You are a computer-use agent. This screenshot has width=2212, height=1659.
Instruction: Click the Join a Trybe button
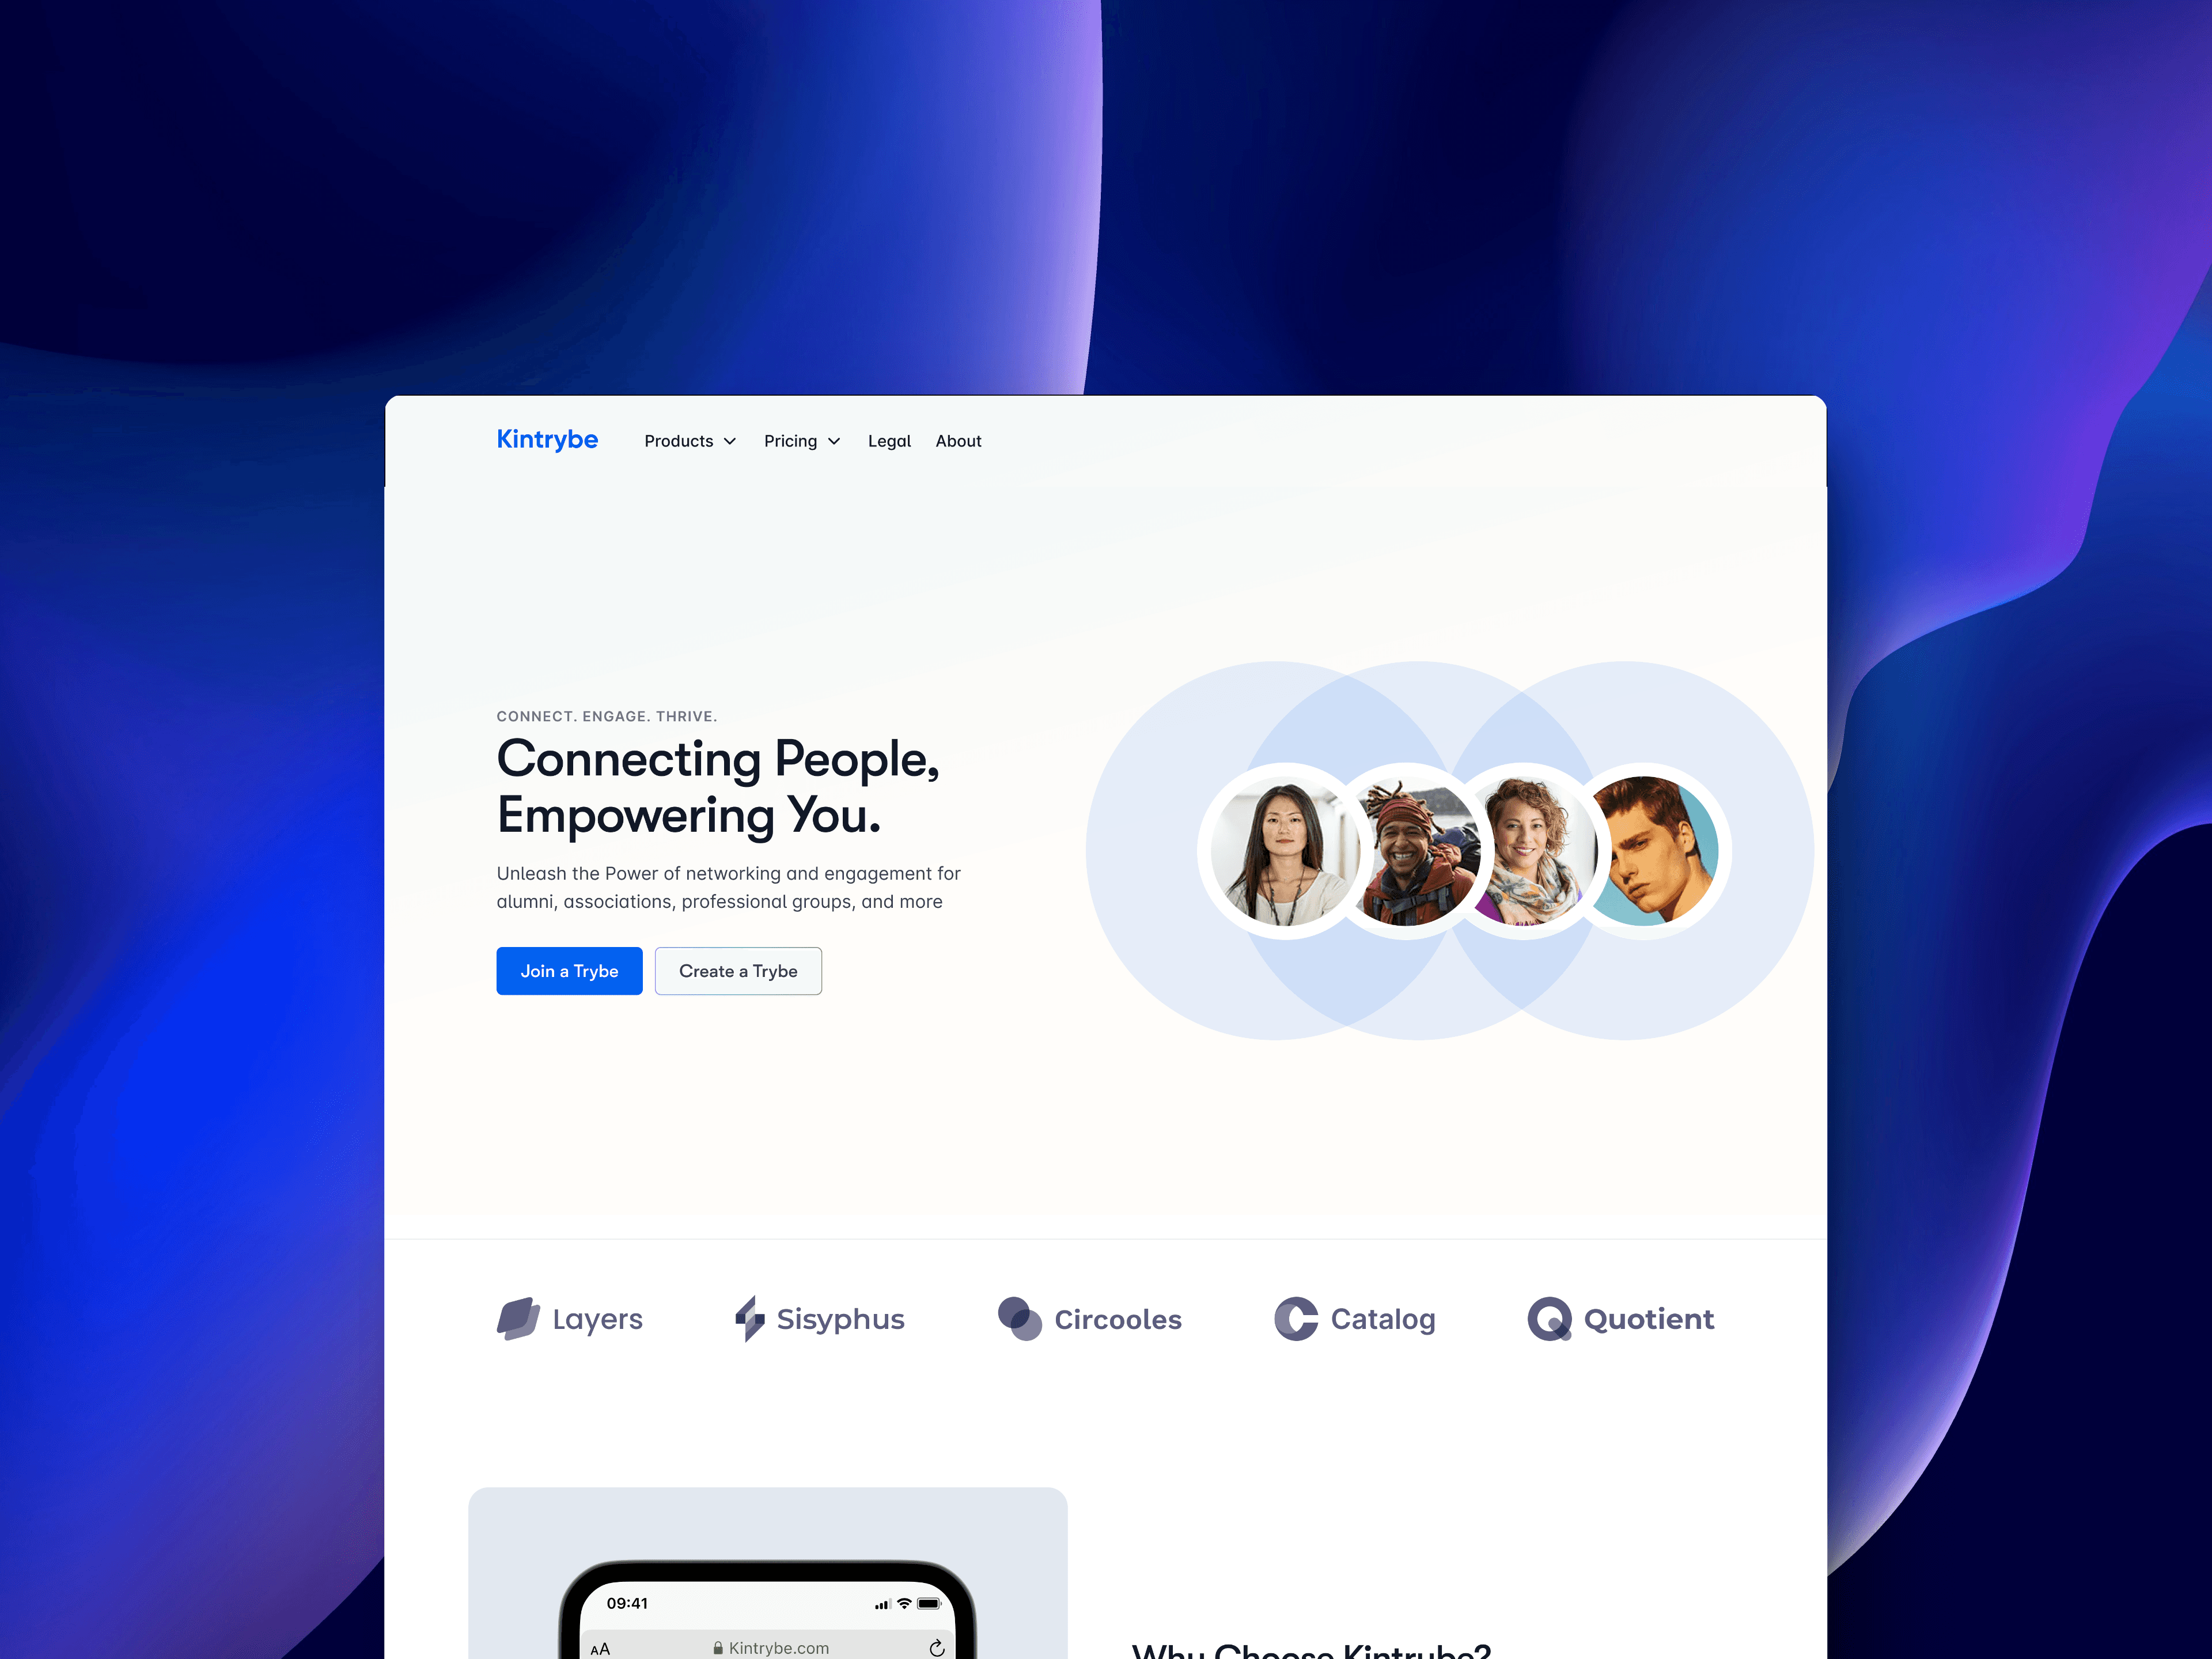pos(570,971)
